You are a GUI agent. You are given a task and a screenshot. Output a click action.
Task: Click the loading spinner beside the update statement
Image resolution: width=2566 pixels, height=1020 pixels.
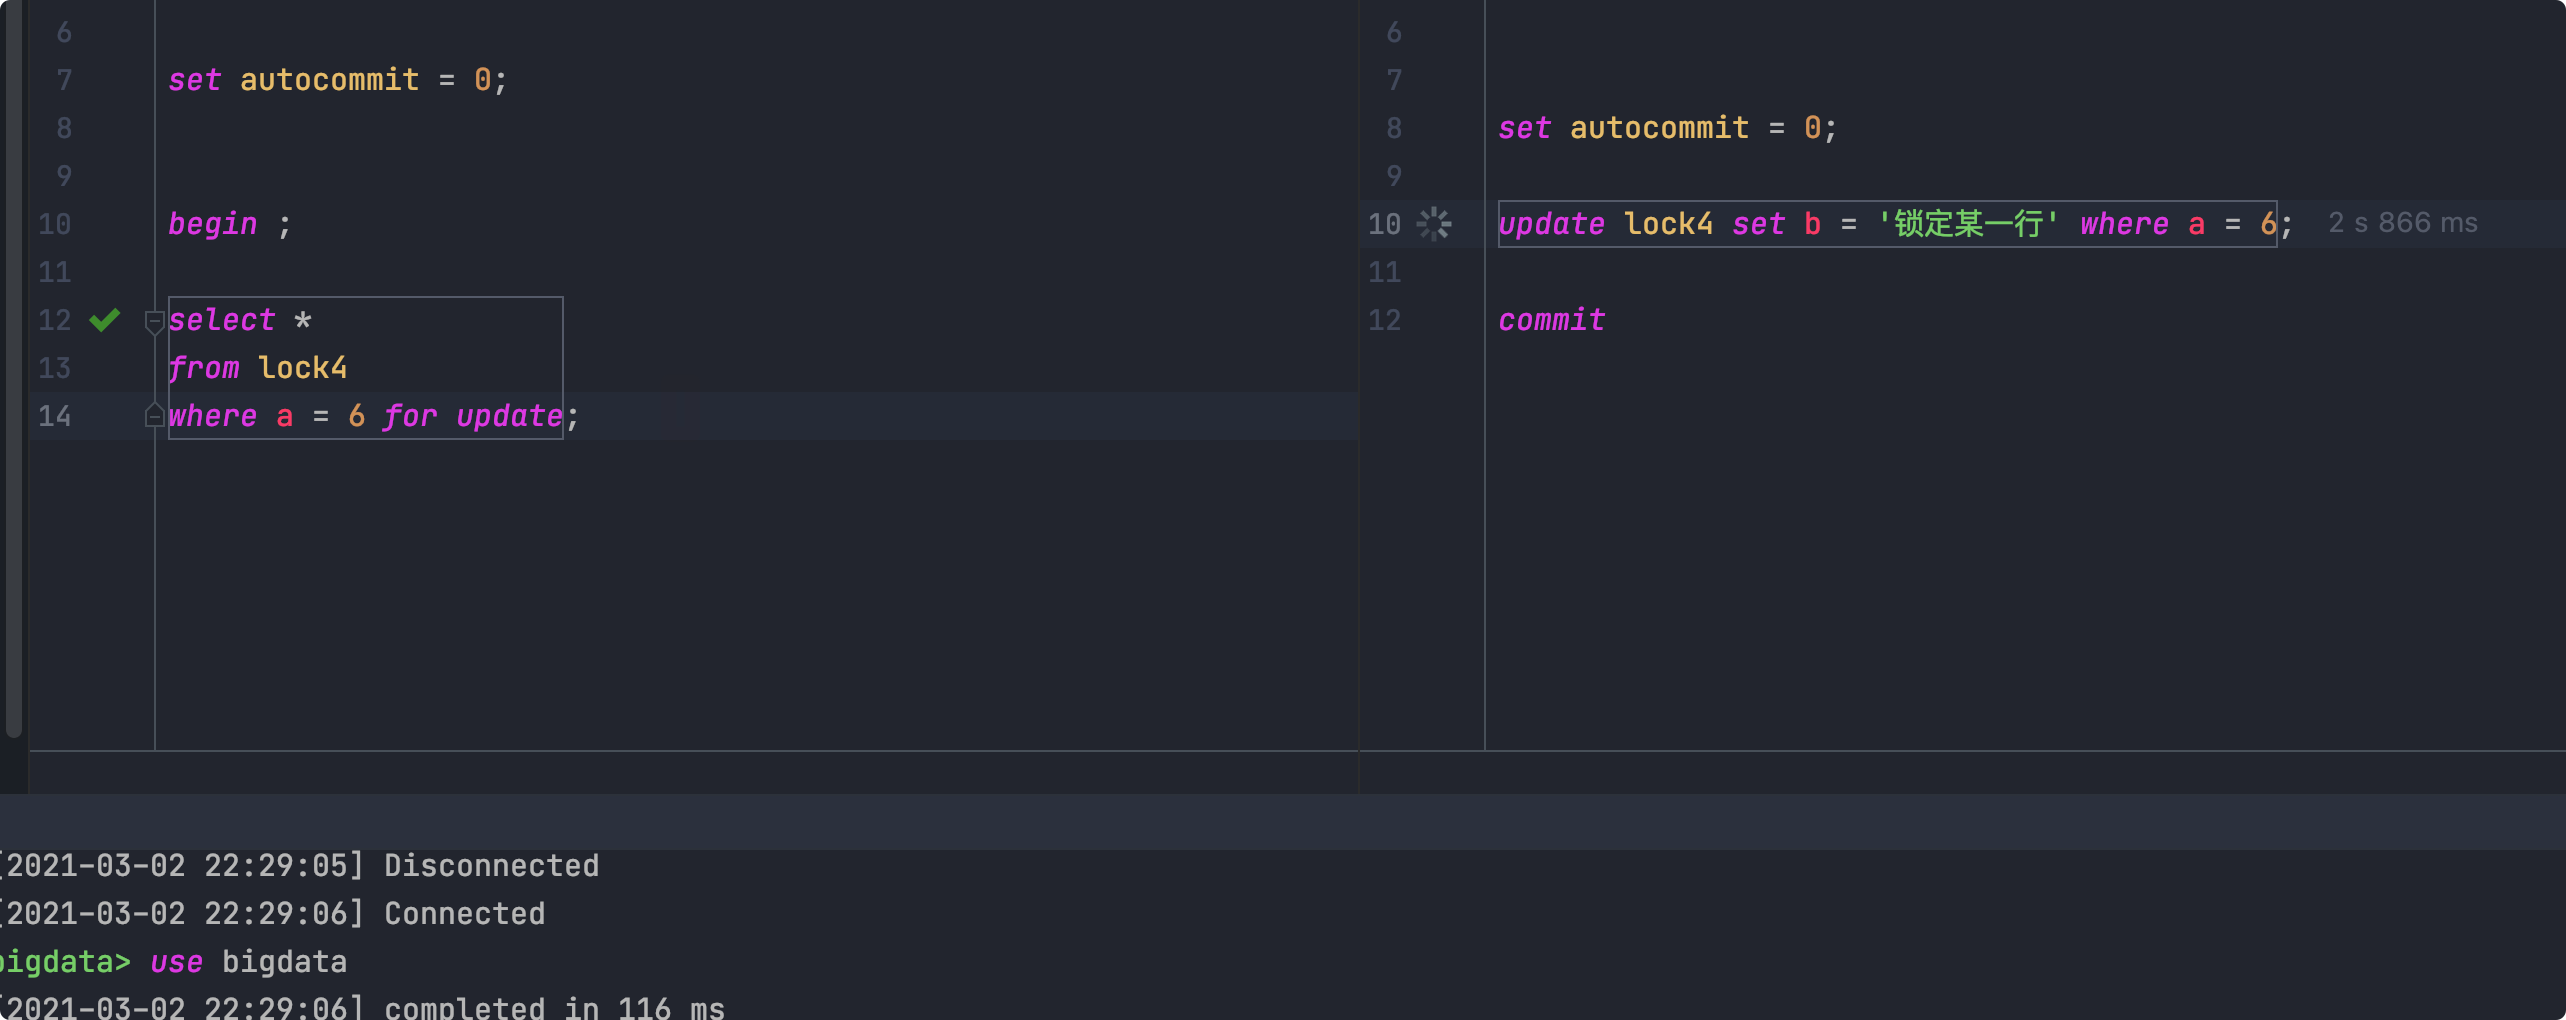pyautogui.click(x=1434, y=224)
